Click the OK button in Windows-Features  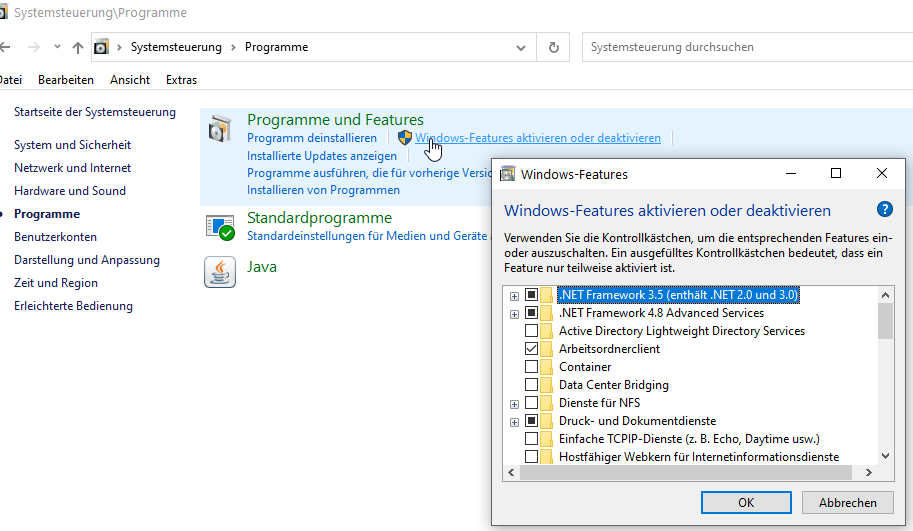(x=746, y=503)
